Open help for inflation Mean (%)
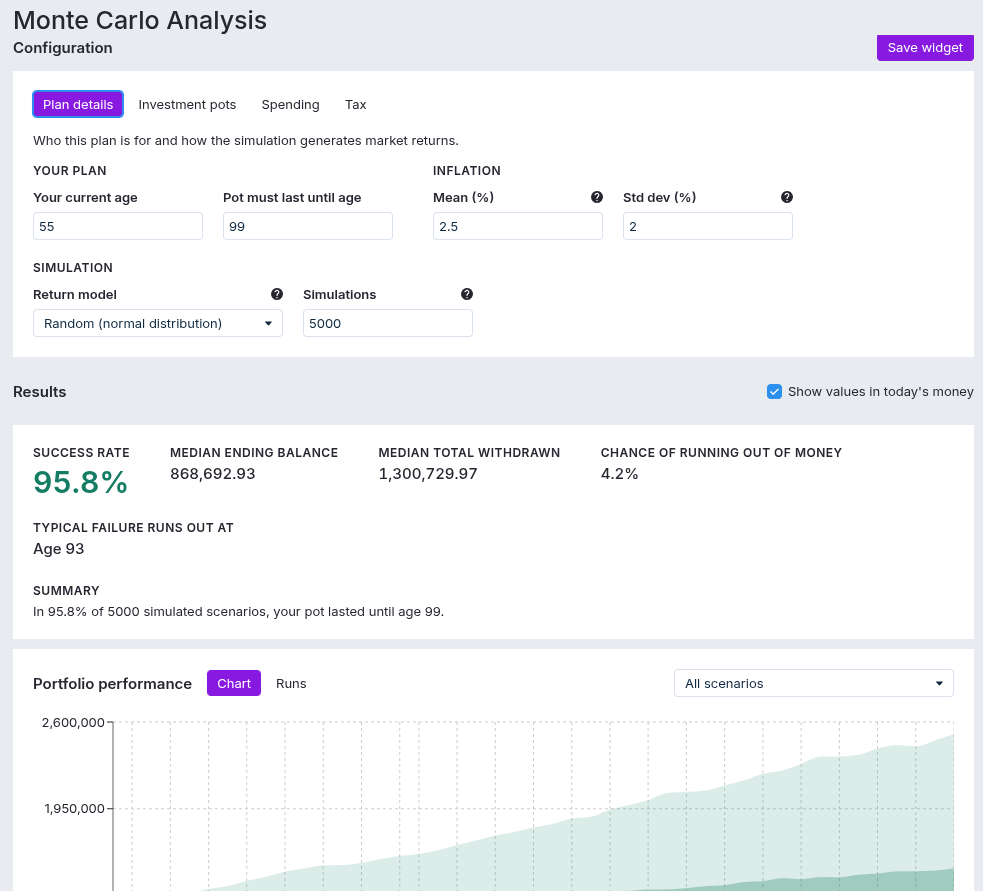This screenshot has width=983, height=891. coord(597,198)
